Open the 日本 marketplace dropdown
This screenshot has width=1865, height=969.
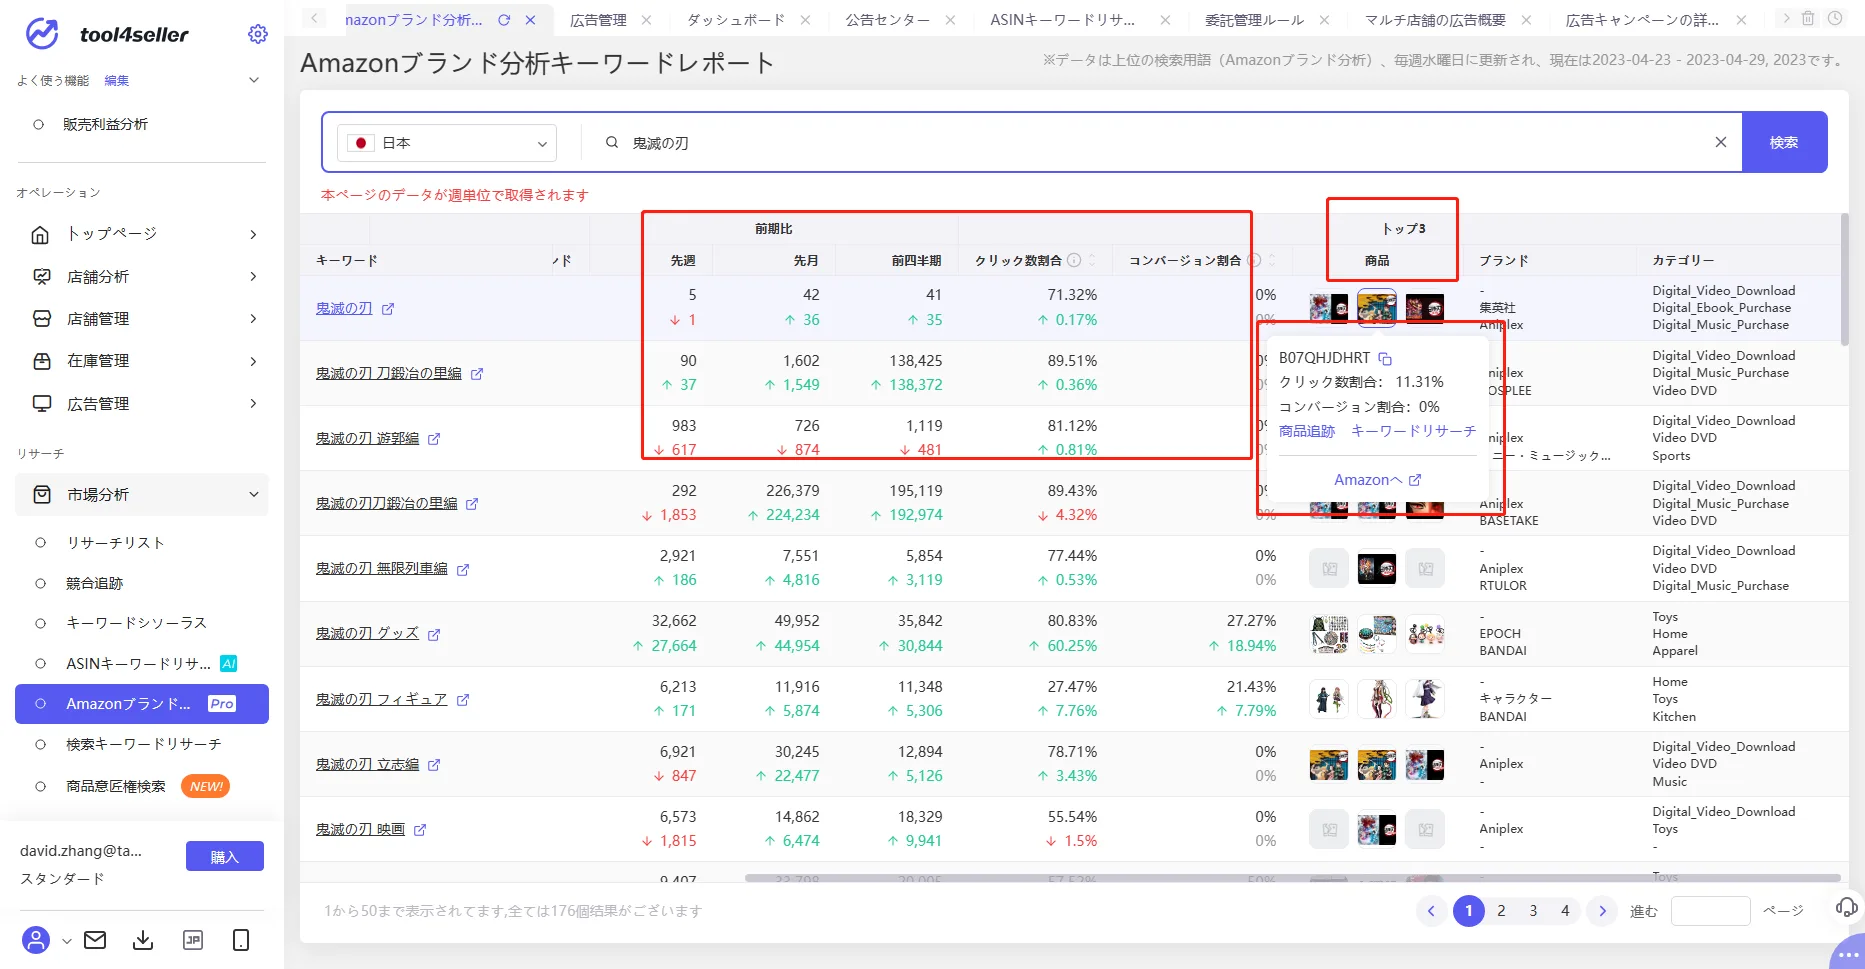click(447, 143)
